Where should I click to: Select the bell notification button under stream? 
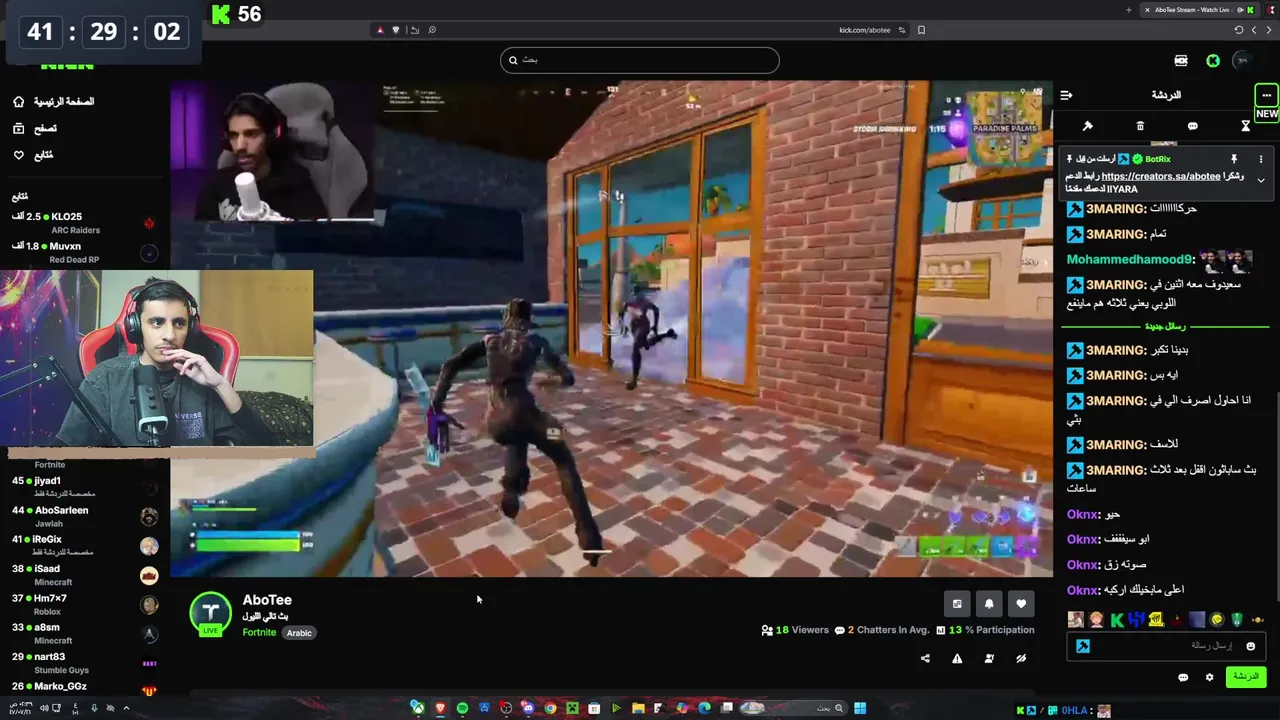coord(989,603)
